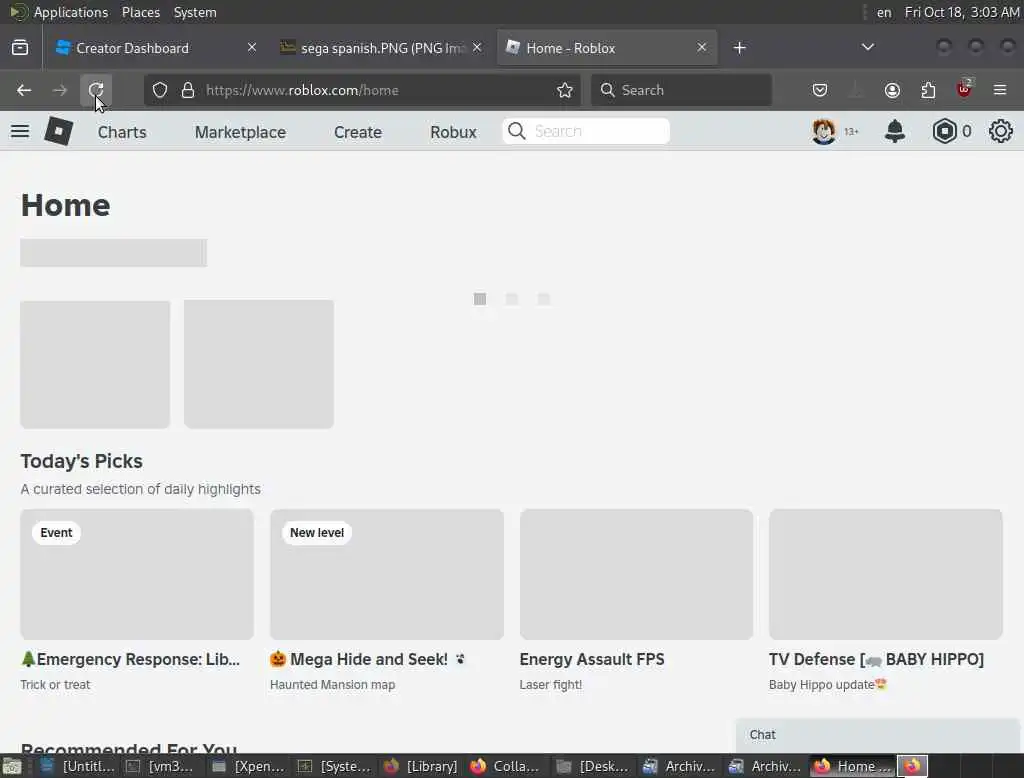Screen dimensions: 1024x778
Task: Open the Pocket save icon
Action: coord(820,90)
